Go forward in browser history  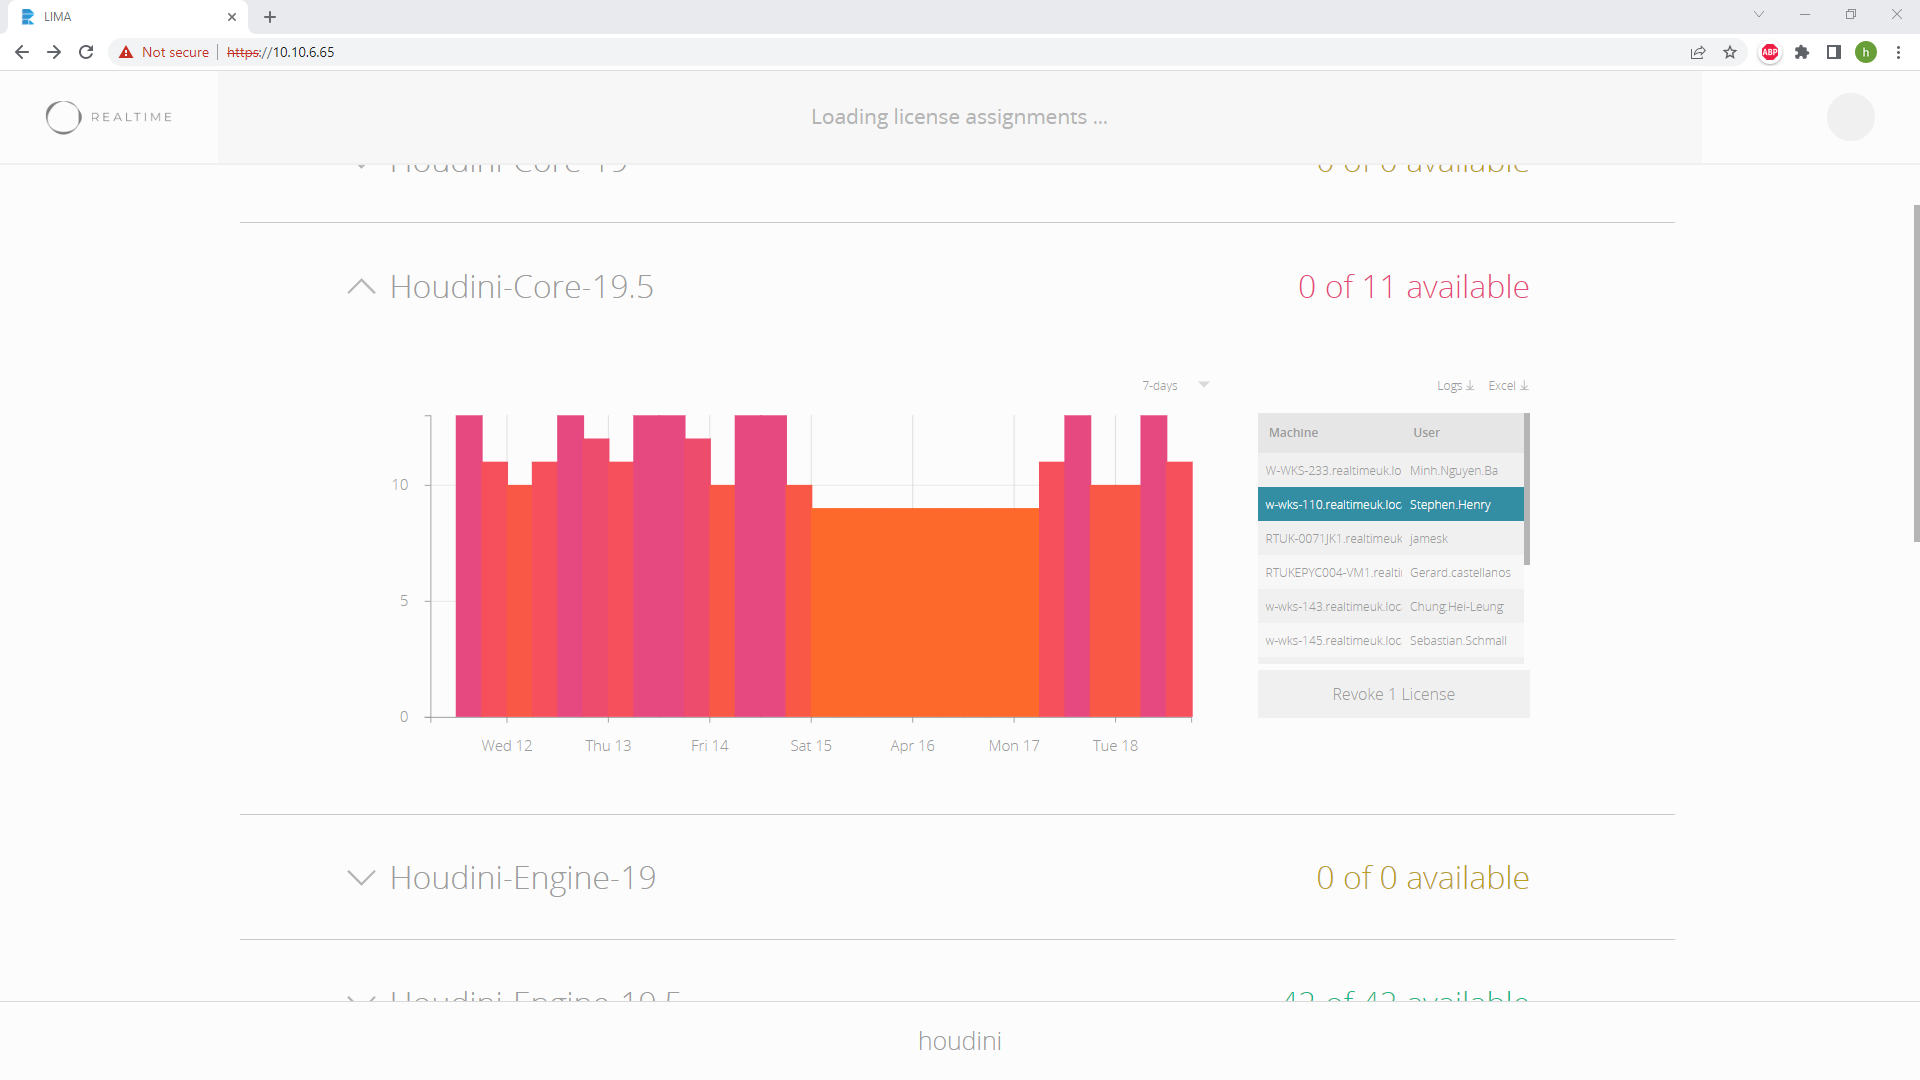coord(54,52)
